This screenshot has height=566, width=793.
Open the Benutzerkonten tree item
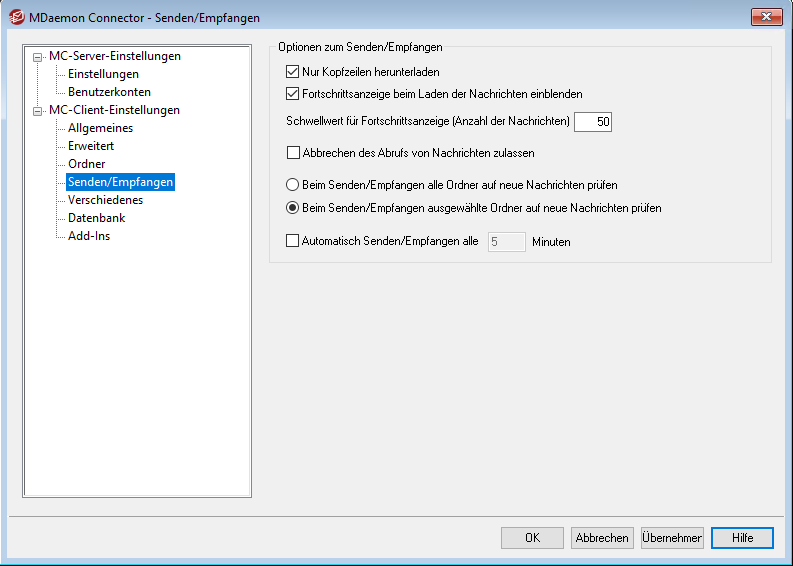[109, 92]
